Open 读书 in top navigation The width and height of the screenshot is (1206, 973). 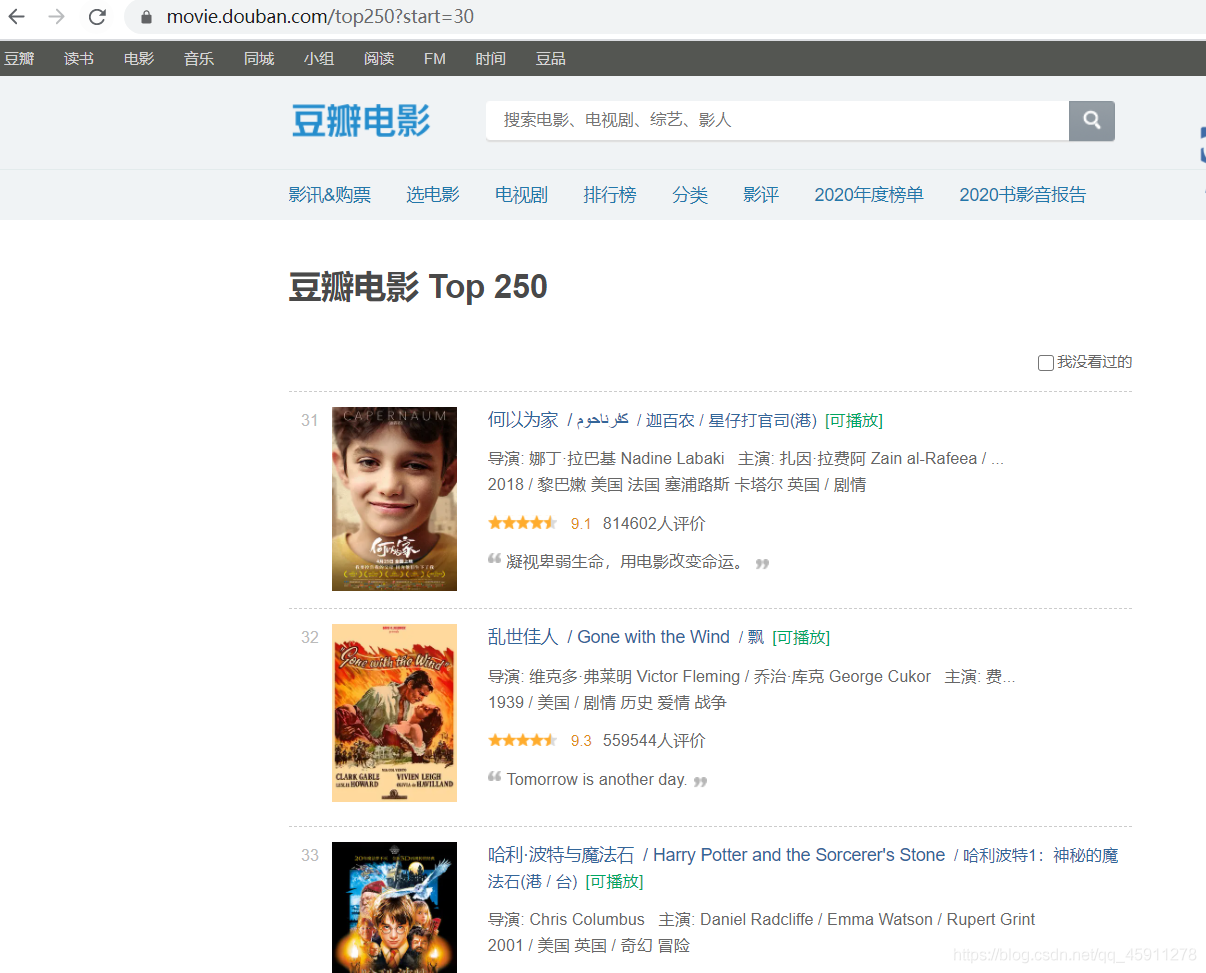79,58
